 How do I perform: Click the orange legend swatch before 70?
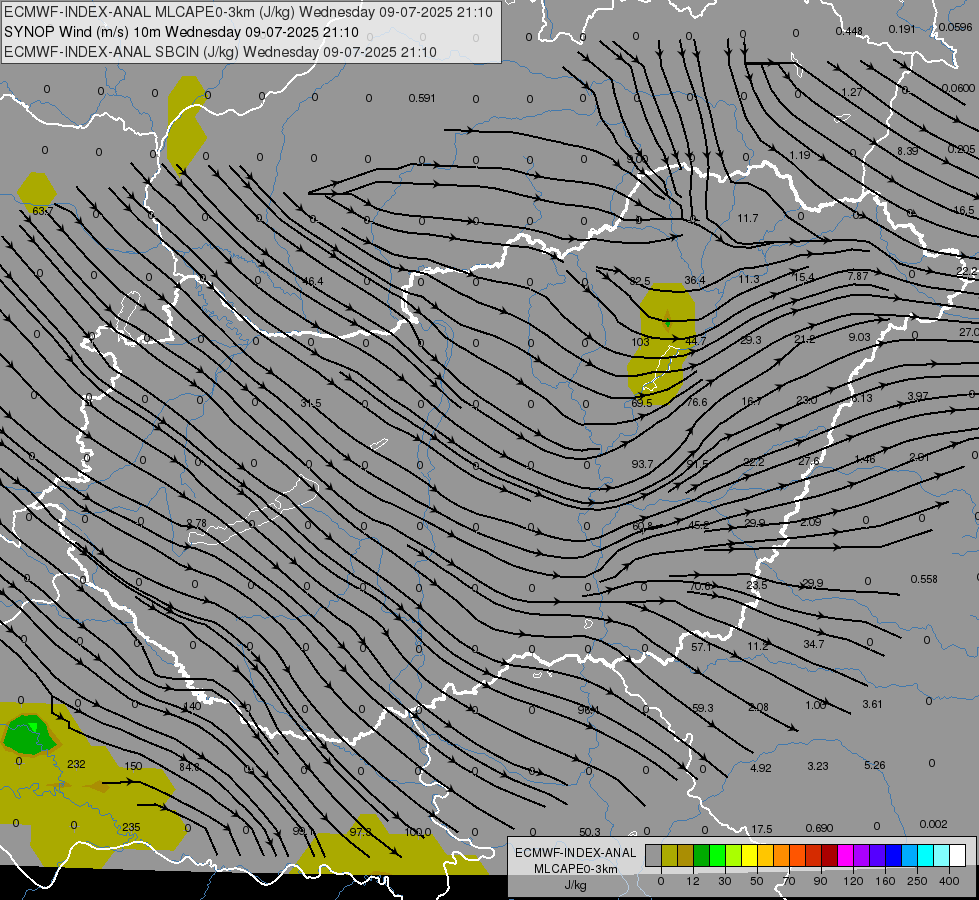pyautogui.click(x=781, y=856)
